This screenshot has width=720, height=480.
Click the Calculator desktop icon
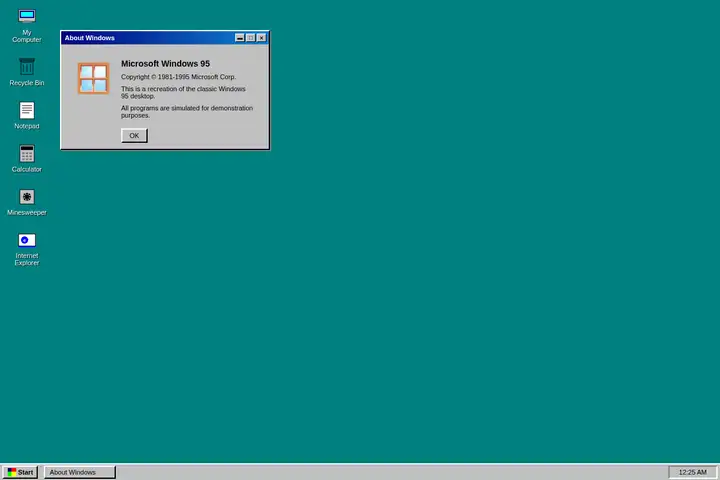pos(27,158)
